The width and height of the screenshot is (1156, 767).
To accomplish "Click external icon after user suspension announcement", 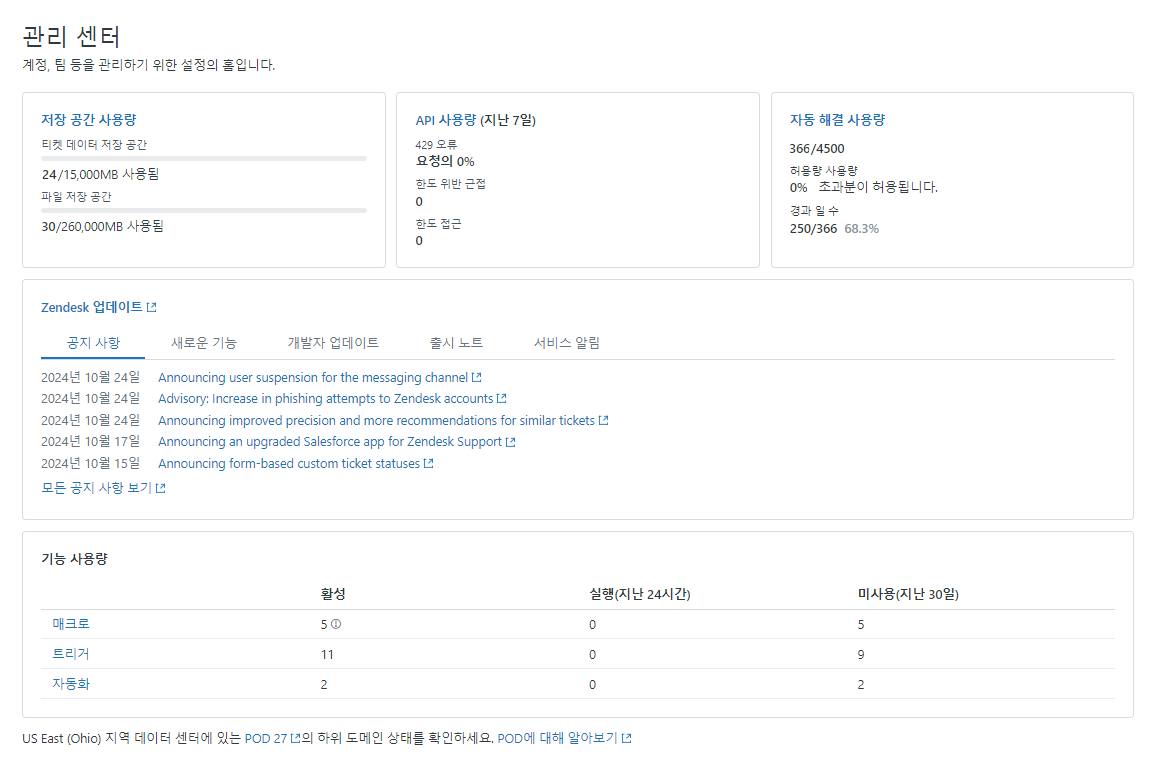I will click(x=477, y=378).
